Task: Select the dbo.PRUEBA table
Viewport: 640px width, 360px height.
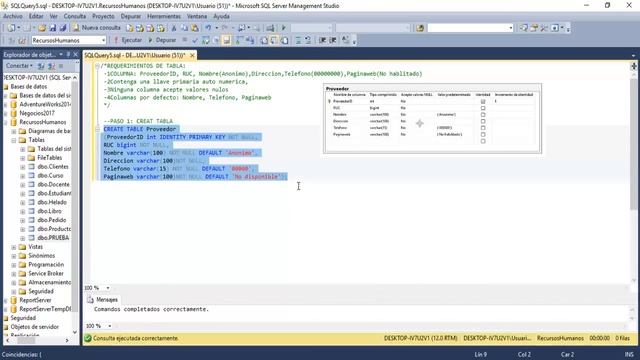Action: [x=53, y=238]
